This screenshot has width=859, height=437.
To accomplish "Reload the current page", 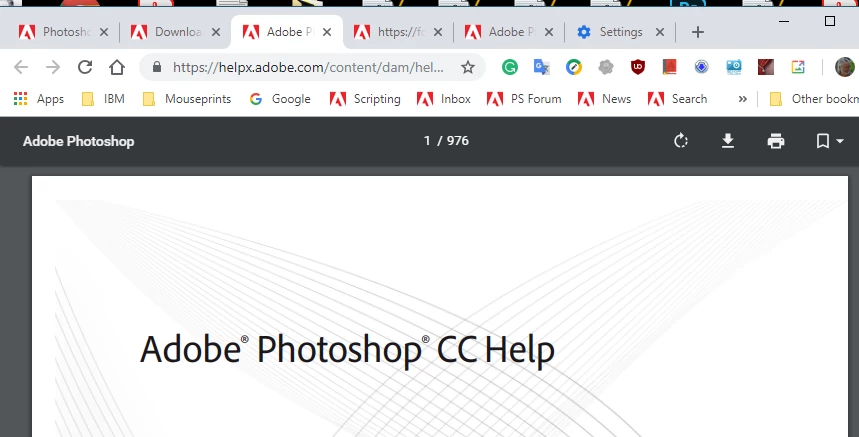I will pos(85,67).
